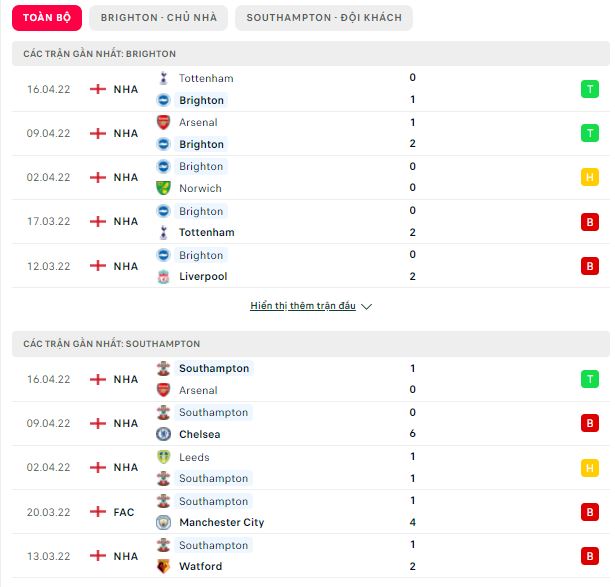Click Tottenham crest in 16.04.22 match
615x587 pixels.
pos(164,78)
